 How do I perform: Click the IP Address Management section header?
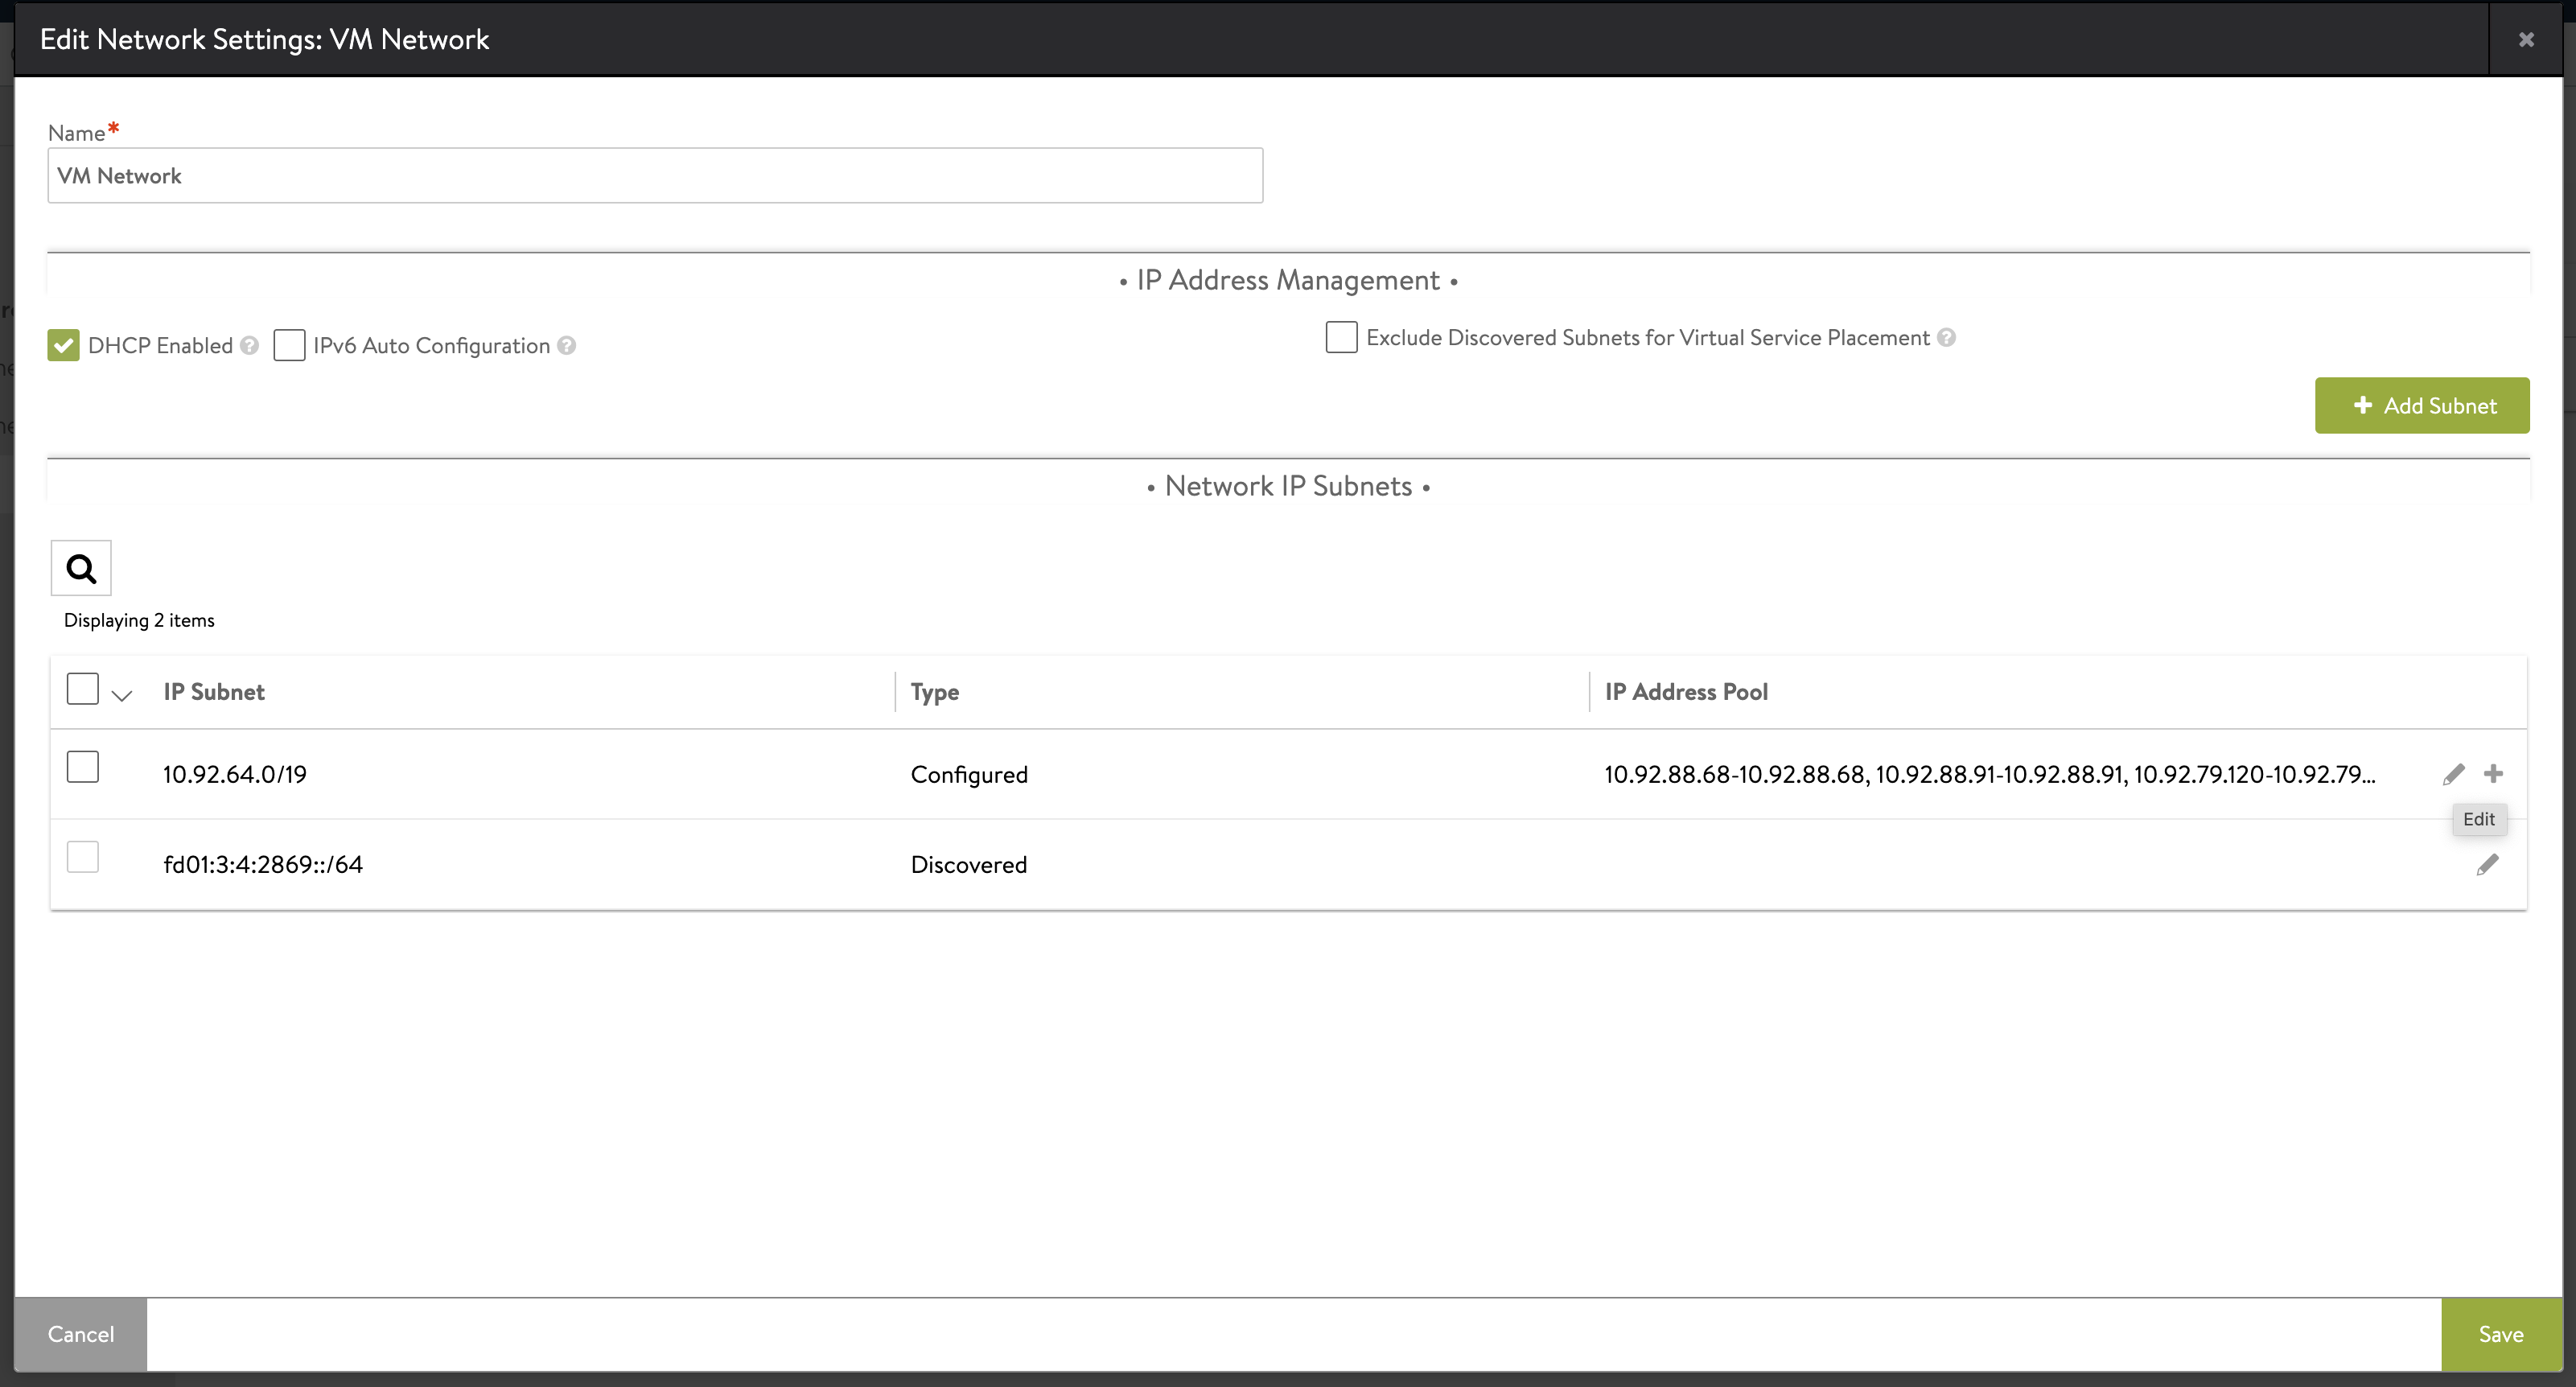pos(1289,278)
